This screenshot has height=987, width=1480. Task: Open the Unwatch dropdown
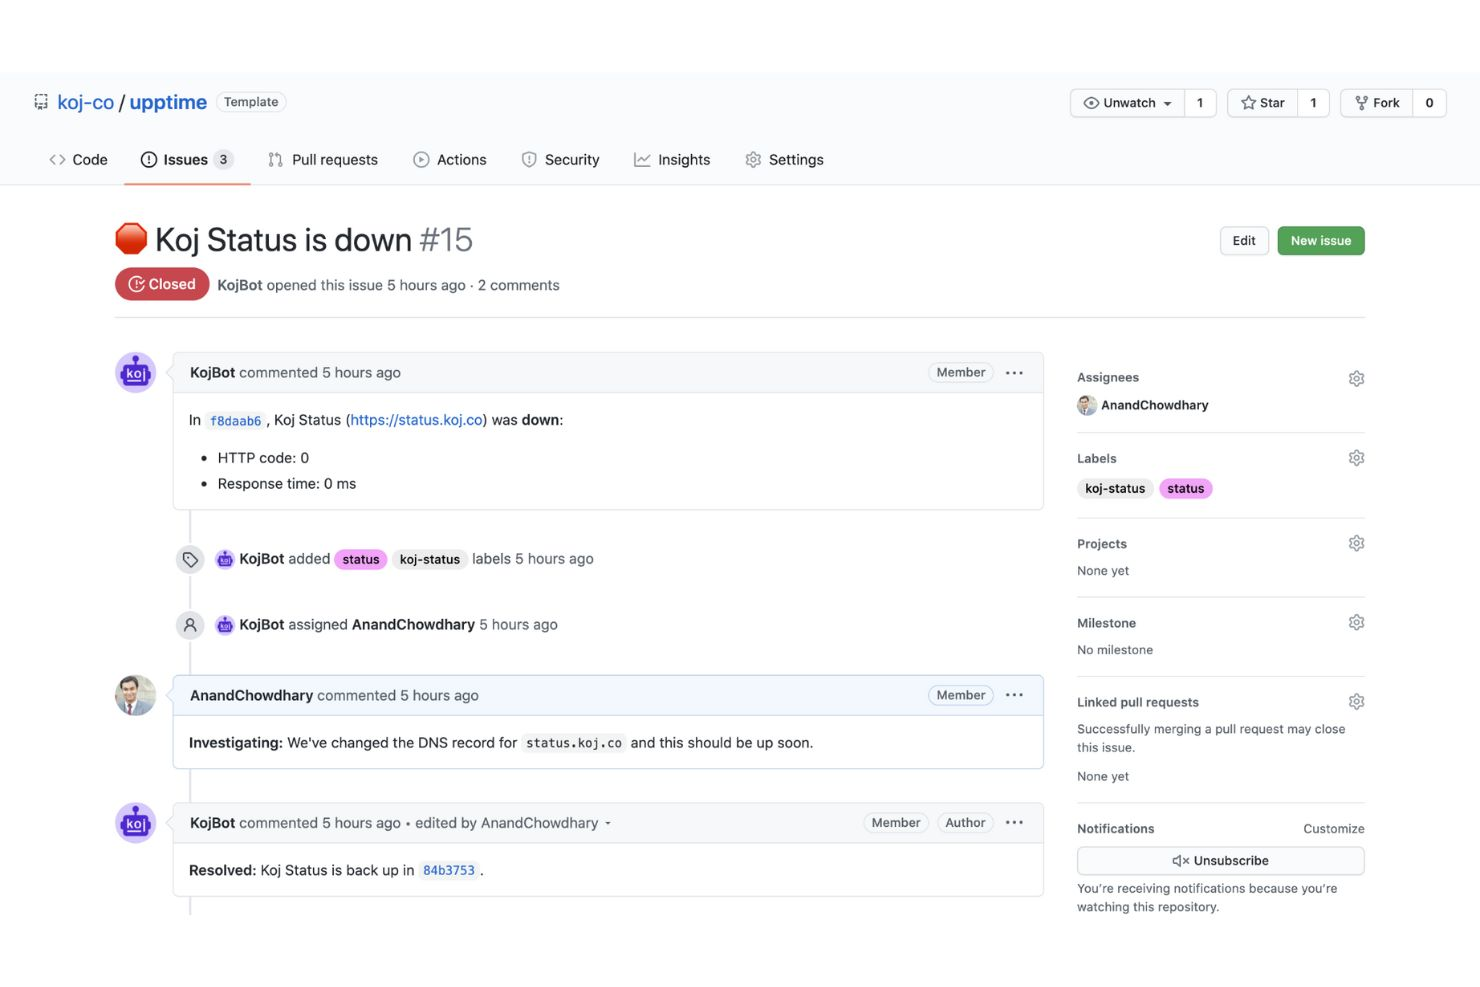1127,103
